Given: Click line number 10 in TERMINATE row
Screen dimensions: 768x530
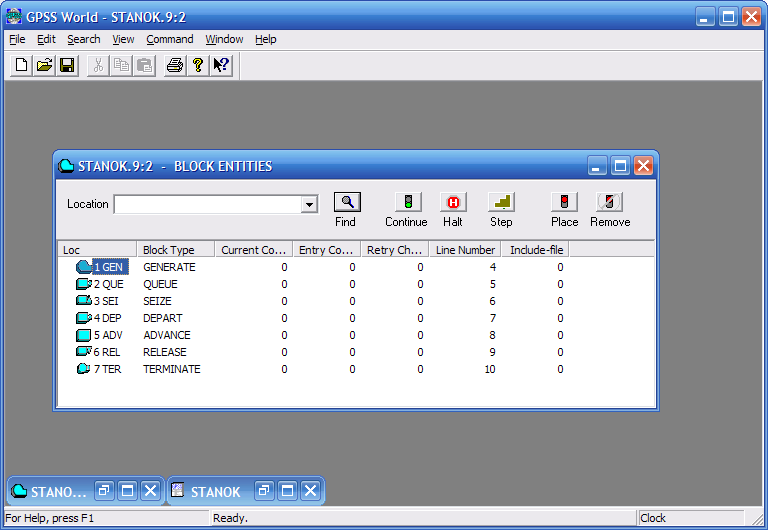Looking at the screenshot, I should coord(490,369).
